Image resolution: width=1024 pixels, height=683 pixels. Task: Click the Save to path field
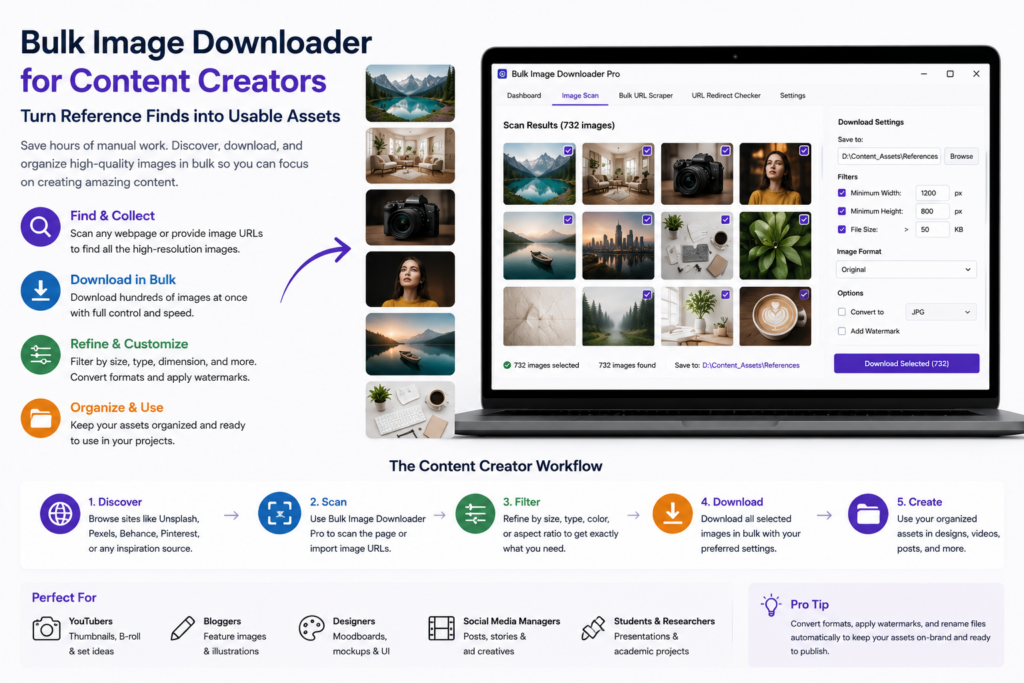889,156
